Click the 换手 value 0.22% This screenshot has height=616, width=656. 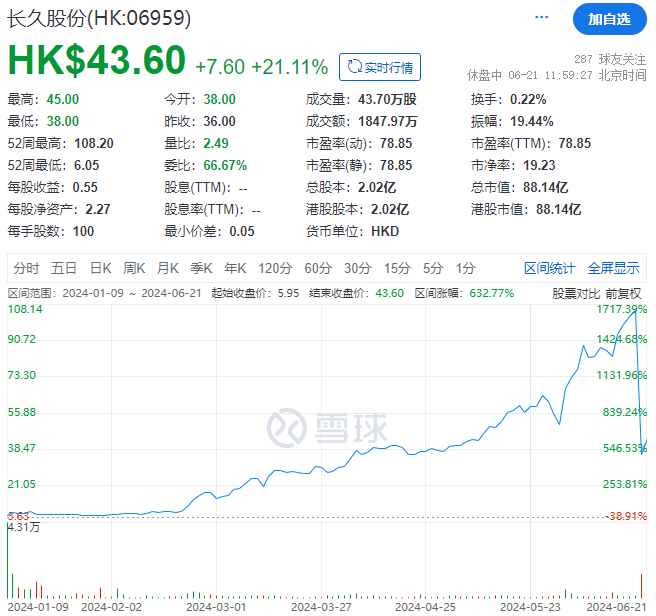[528, 99]
